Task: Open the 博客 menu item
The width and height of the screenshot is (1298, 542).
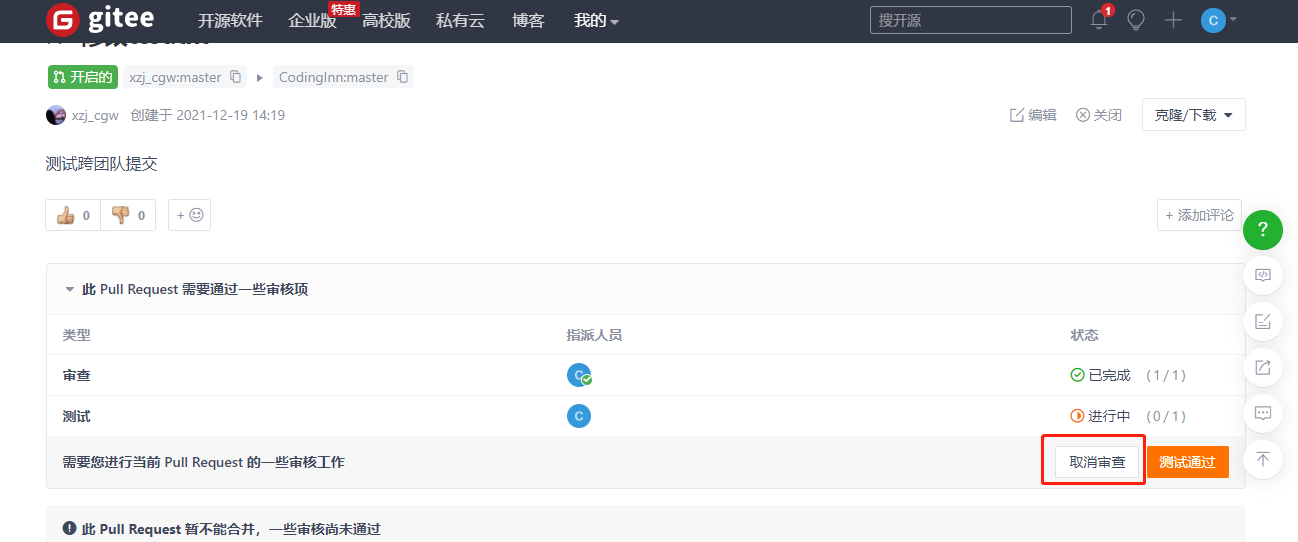Action: point(528,20)
